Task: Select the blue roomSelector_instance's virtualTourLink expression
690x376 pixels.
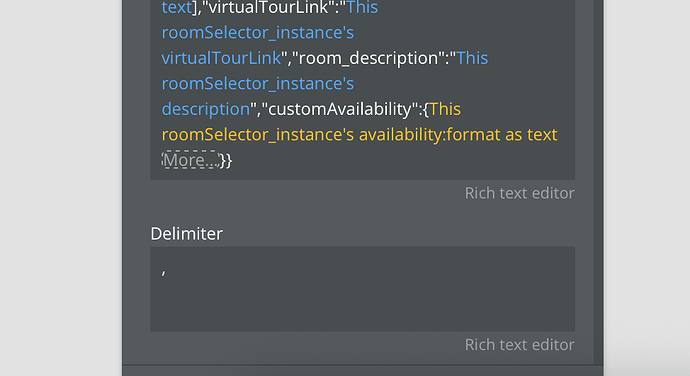Action: [258, 45]
